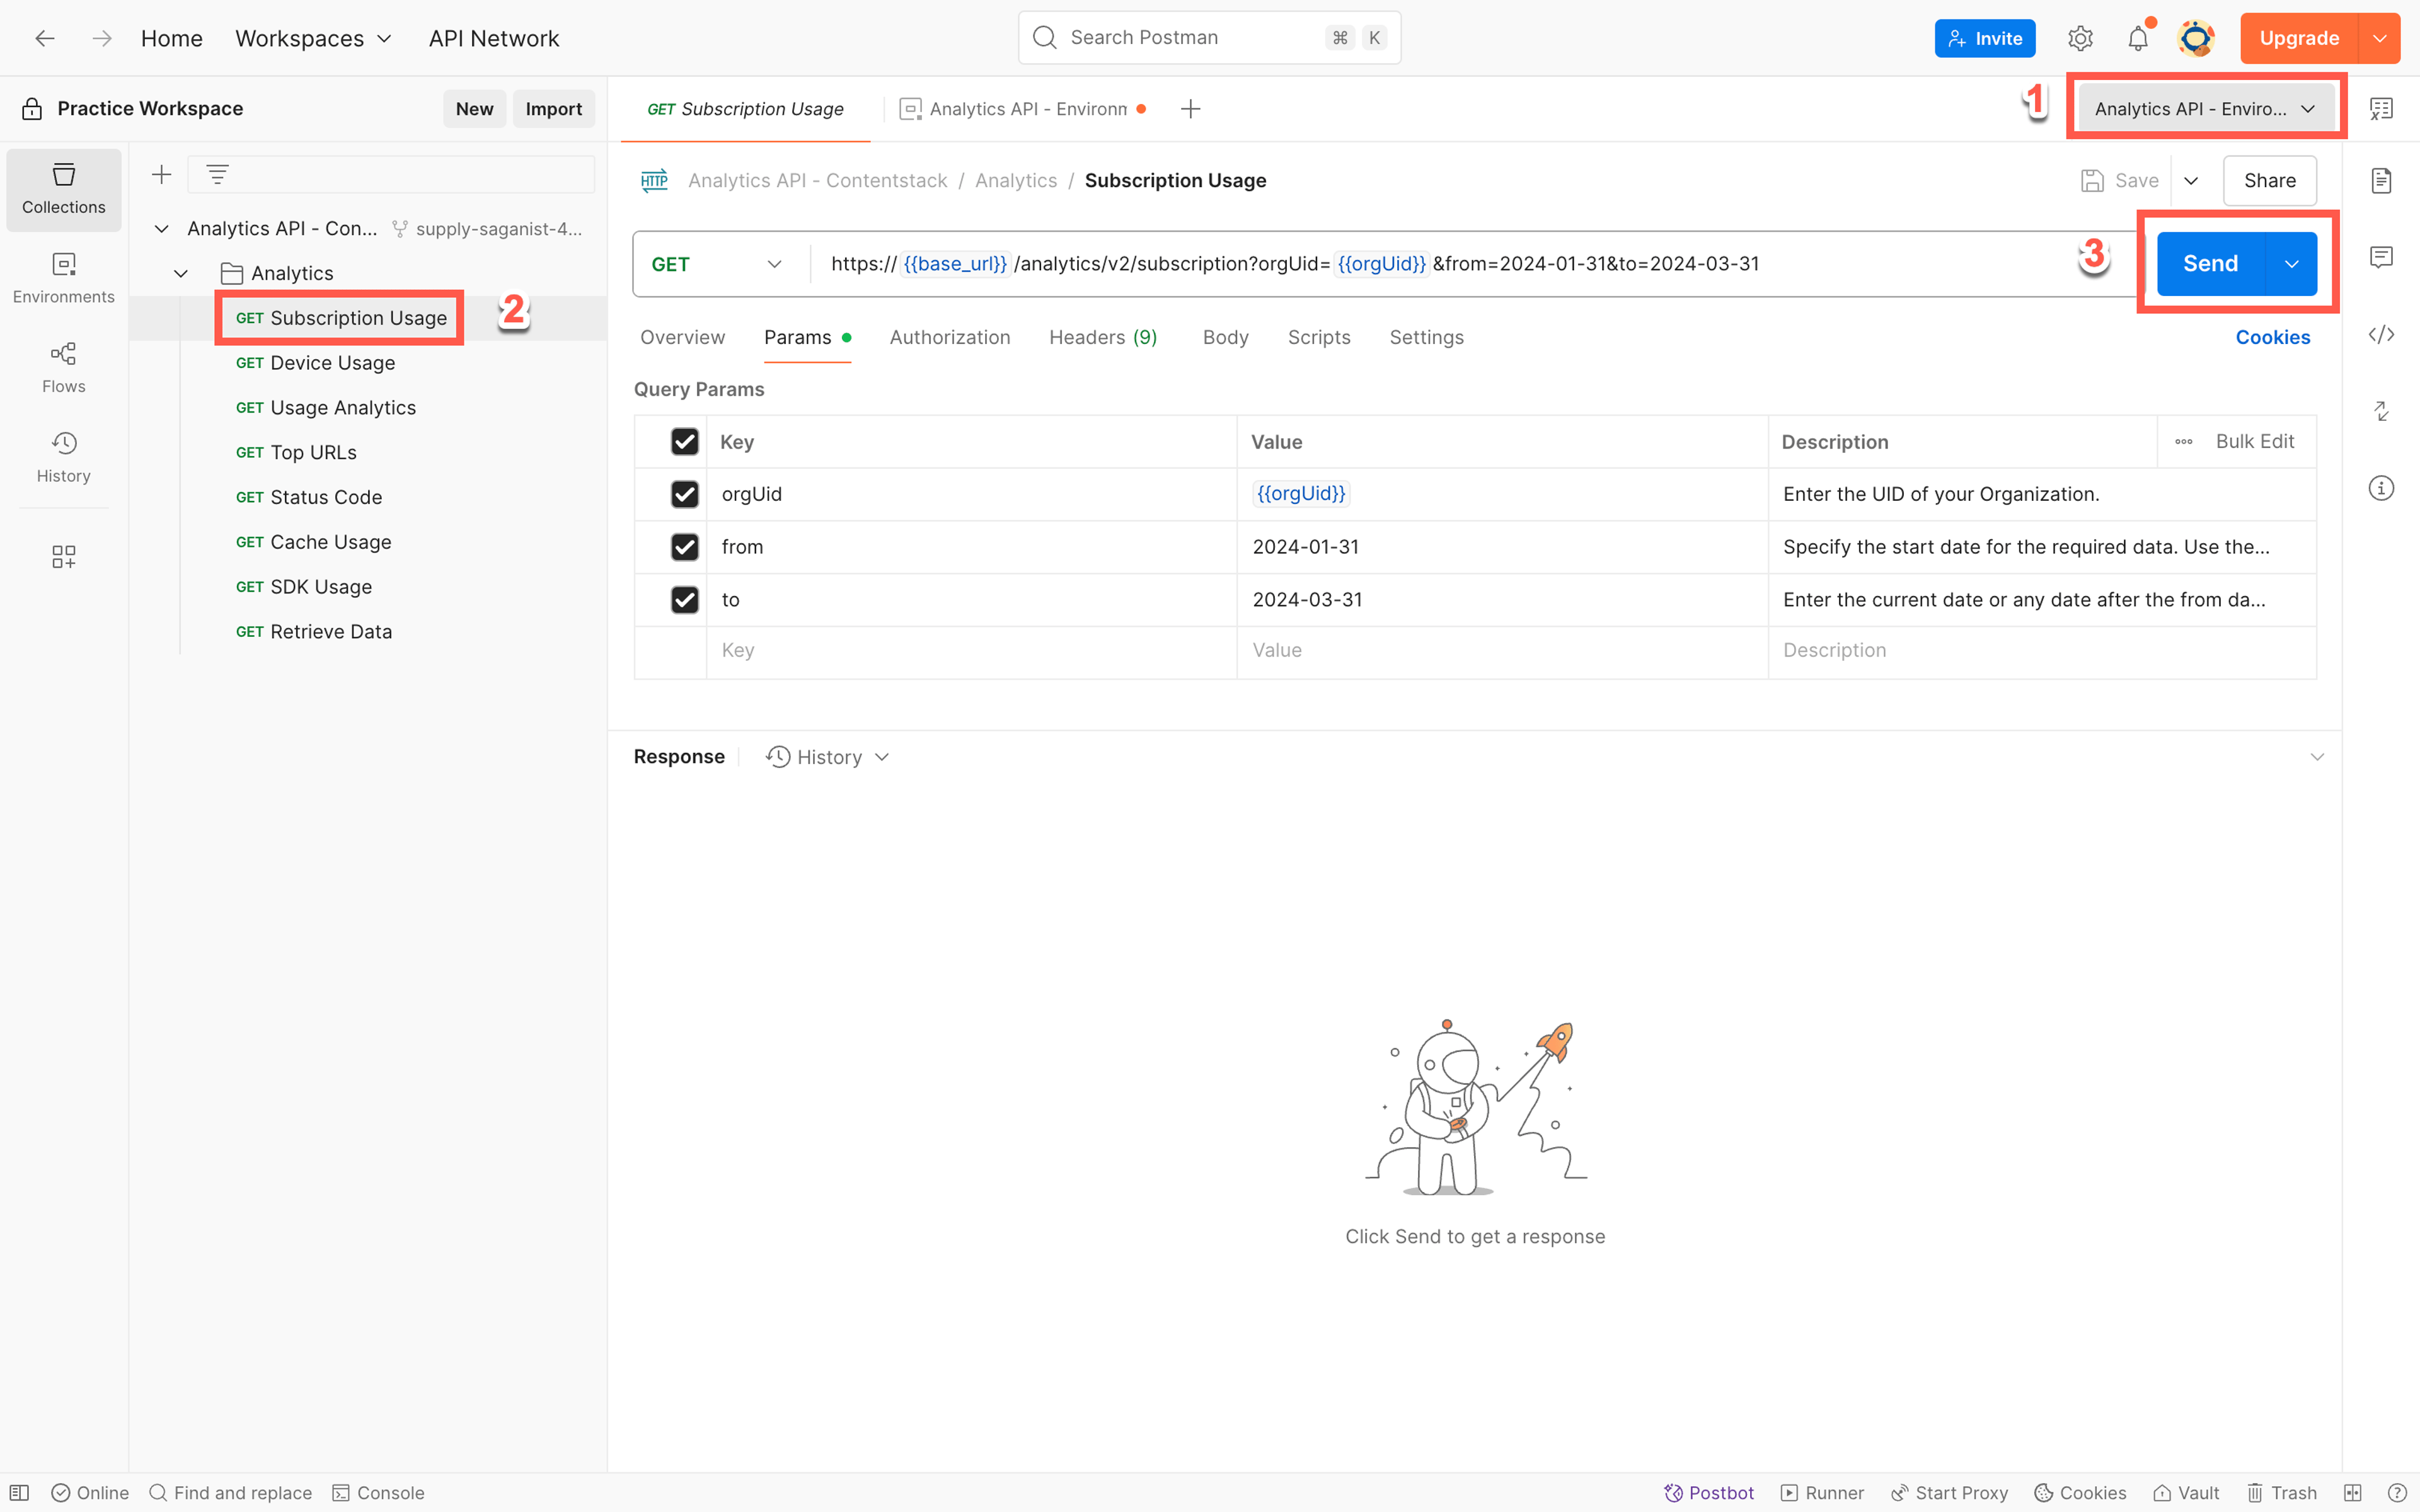Click the New button
The image size is (2420, 1512).
point(474,109)
